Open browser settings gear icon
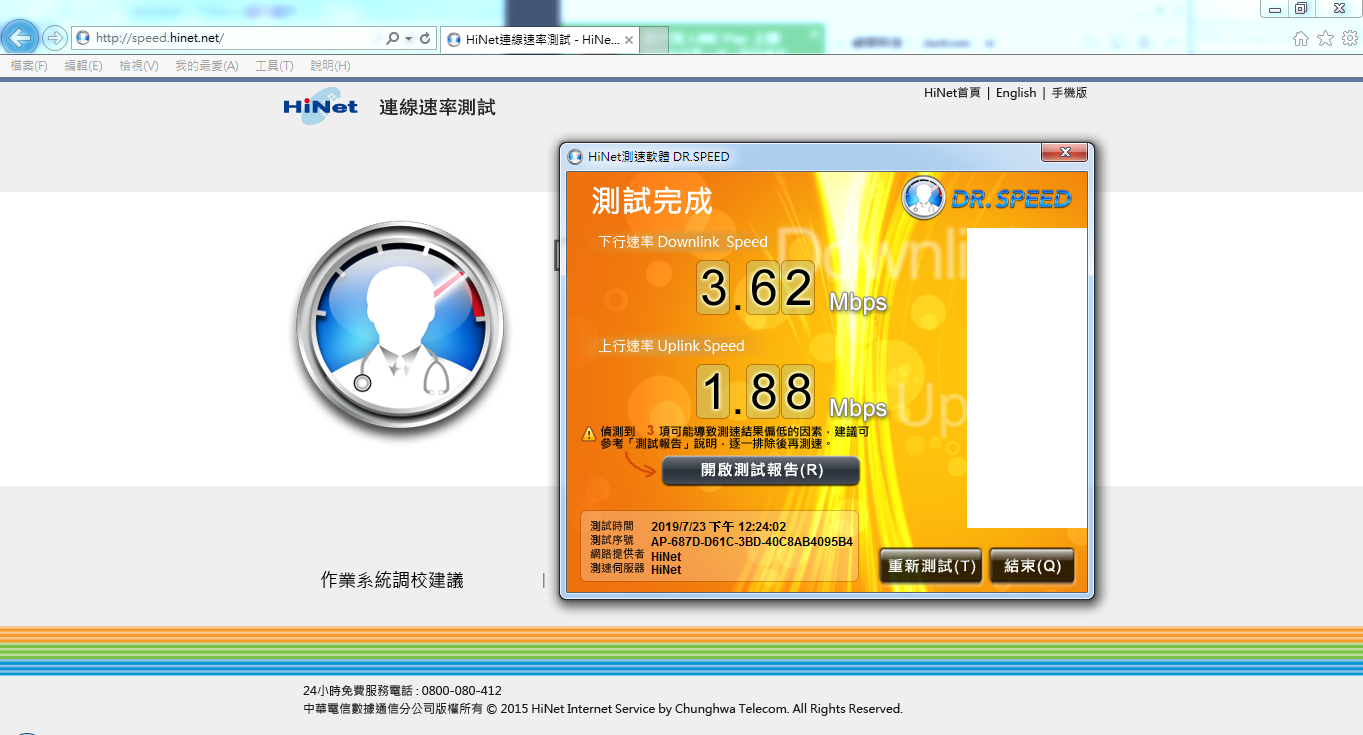Viewport: 1363px width, 735px height. tap(1349, 39)
